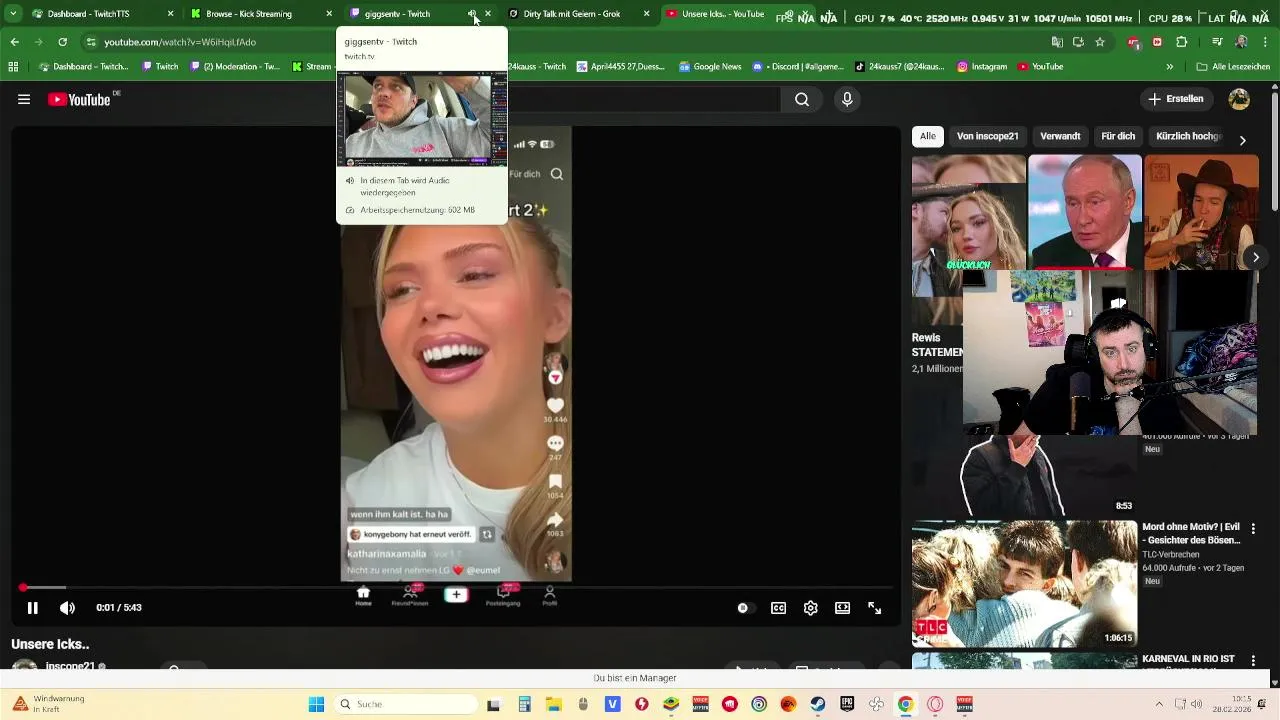Expand the system tray hidden icons chevron
Viewport: 1280px width, 720px height.
[1159, 704]
